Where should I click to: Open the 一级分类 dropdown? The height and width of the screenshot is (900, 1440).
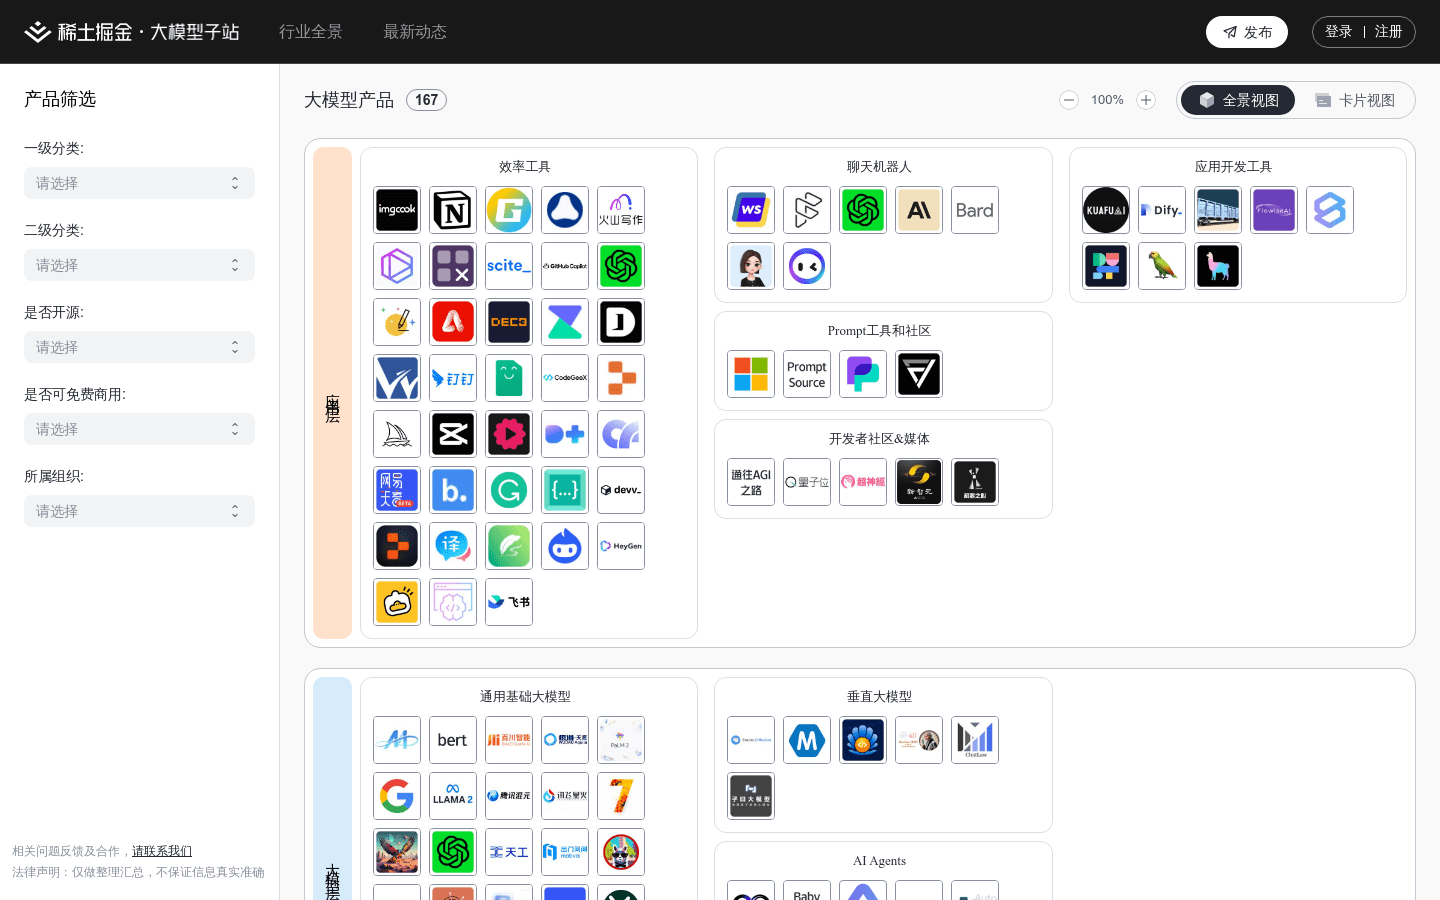pyautogui.click(x=139, y=183)
